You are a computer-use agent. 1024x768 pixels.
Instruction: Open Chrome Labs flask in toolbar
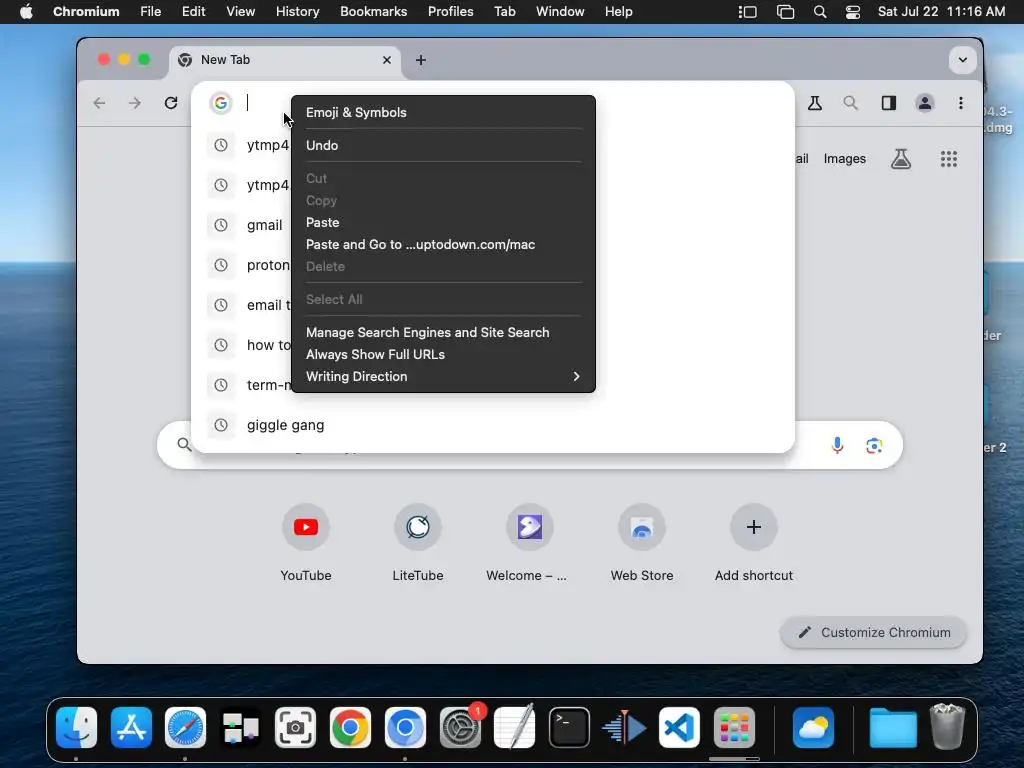(x=814, y=103)
